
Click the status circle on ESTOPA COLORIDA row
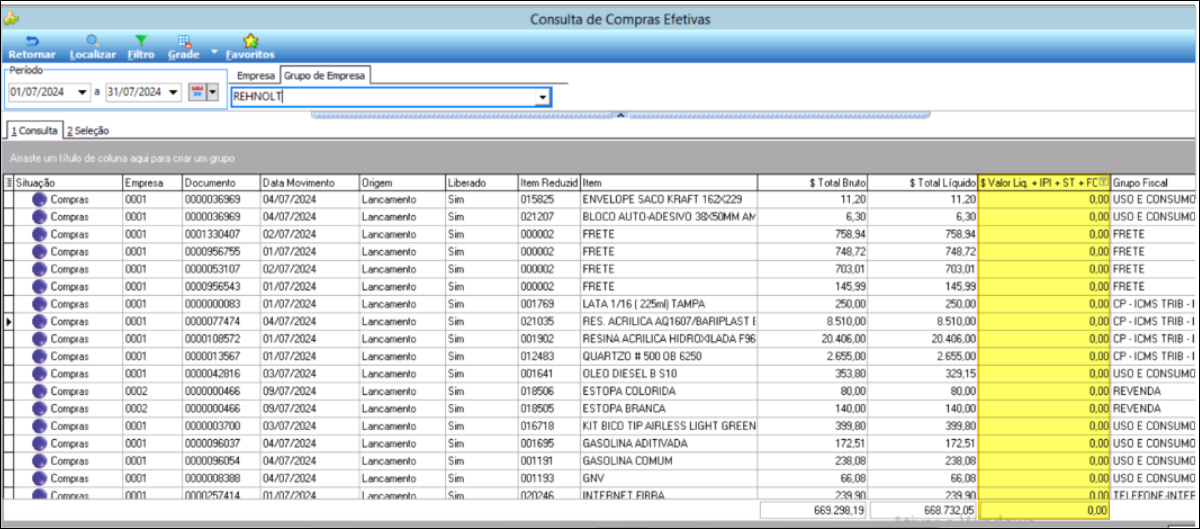click(x=39, y=391)
